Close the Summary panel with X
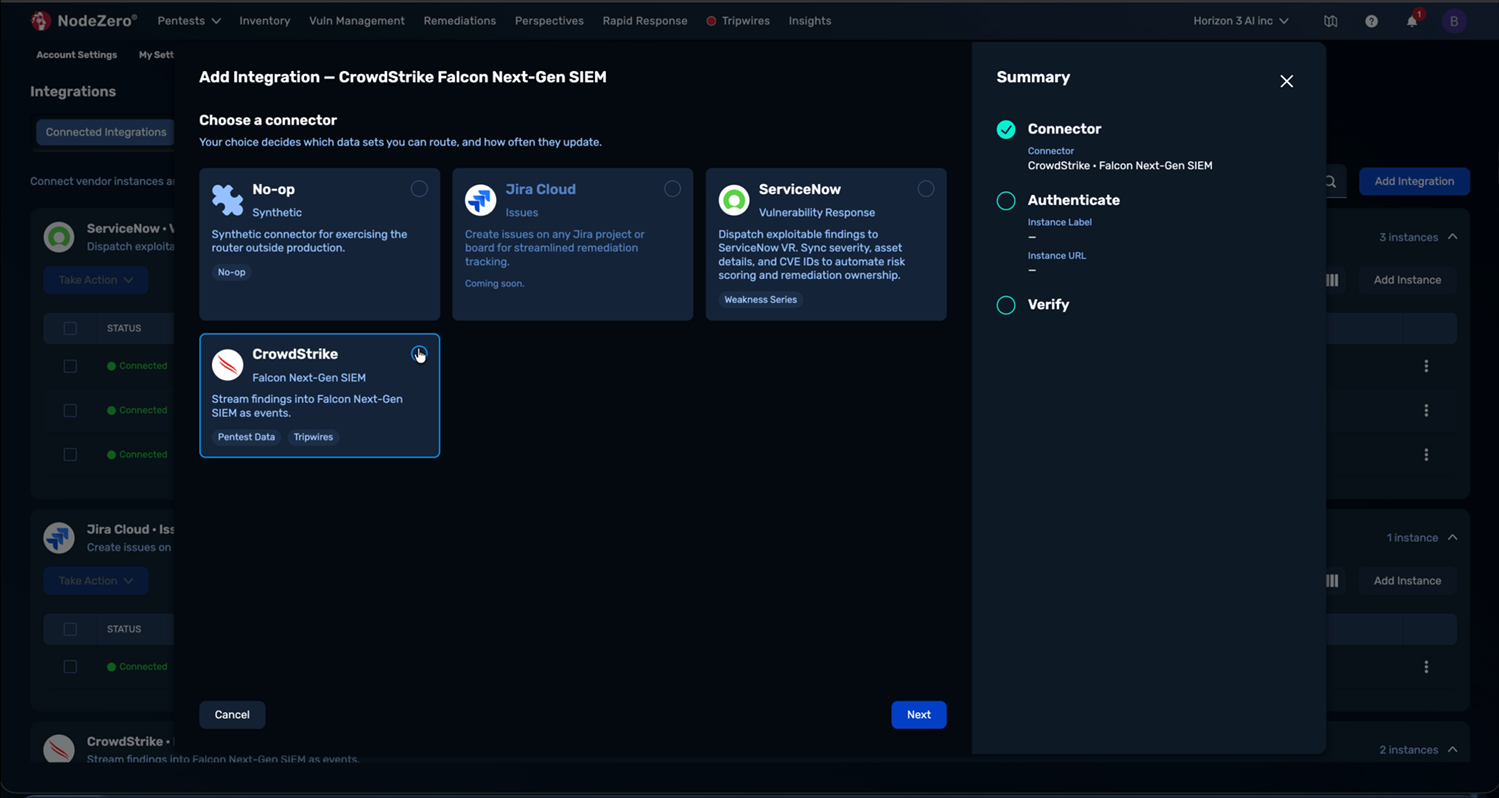Image resolution: width=1499 pixels, height=798 pixels. coord(1287,81)
